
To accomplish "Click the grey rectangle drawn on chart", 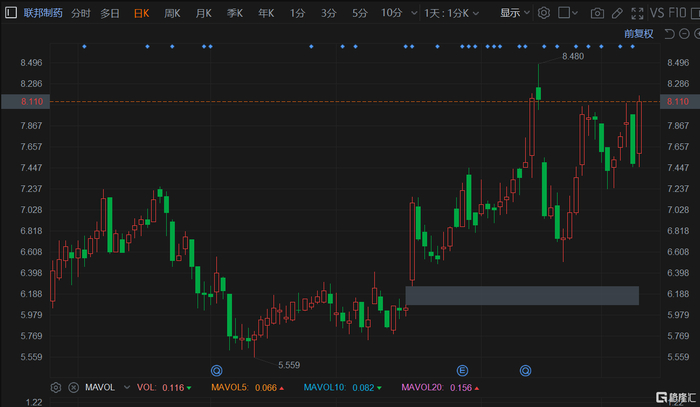I will point(522,295).
